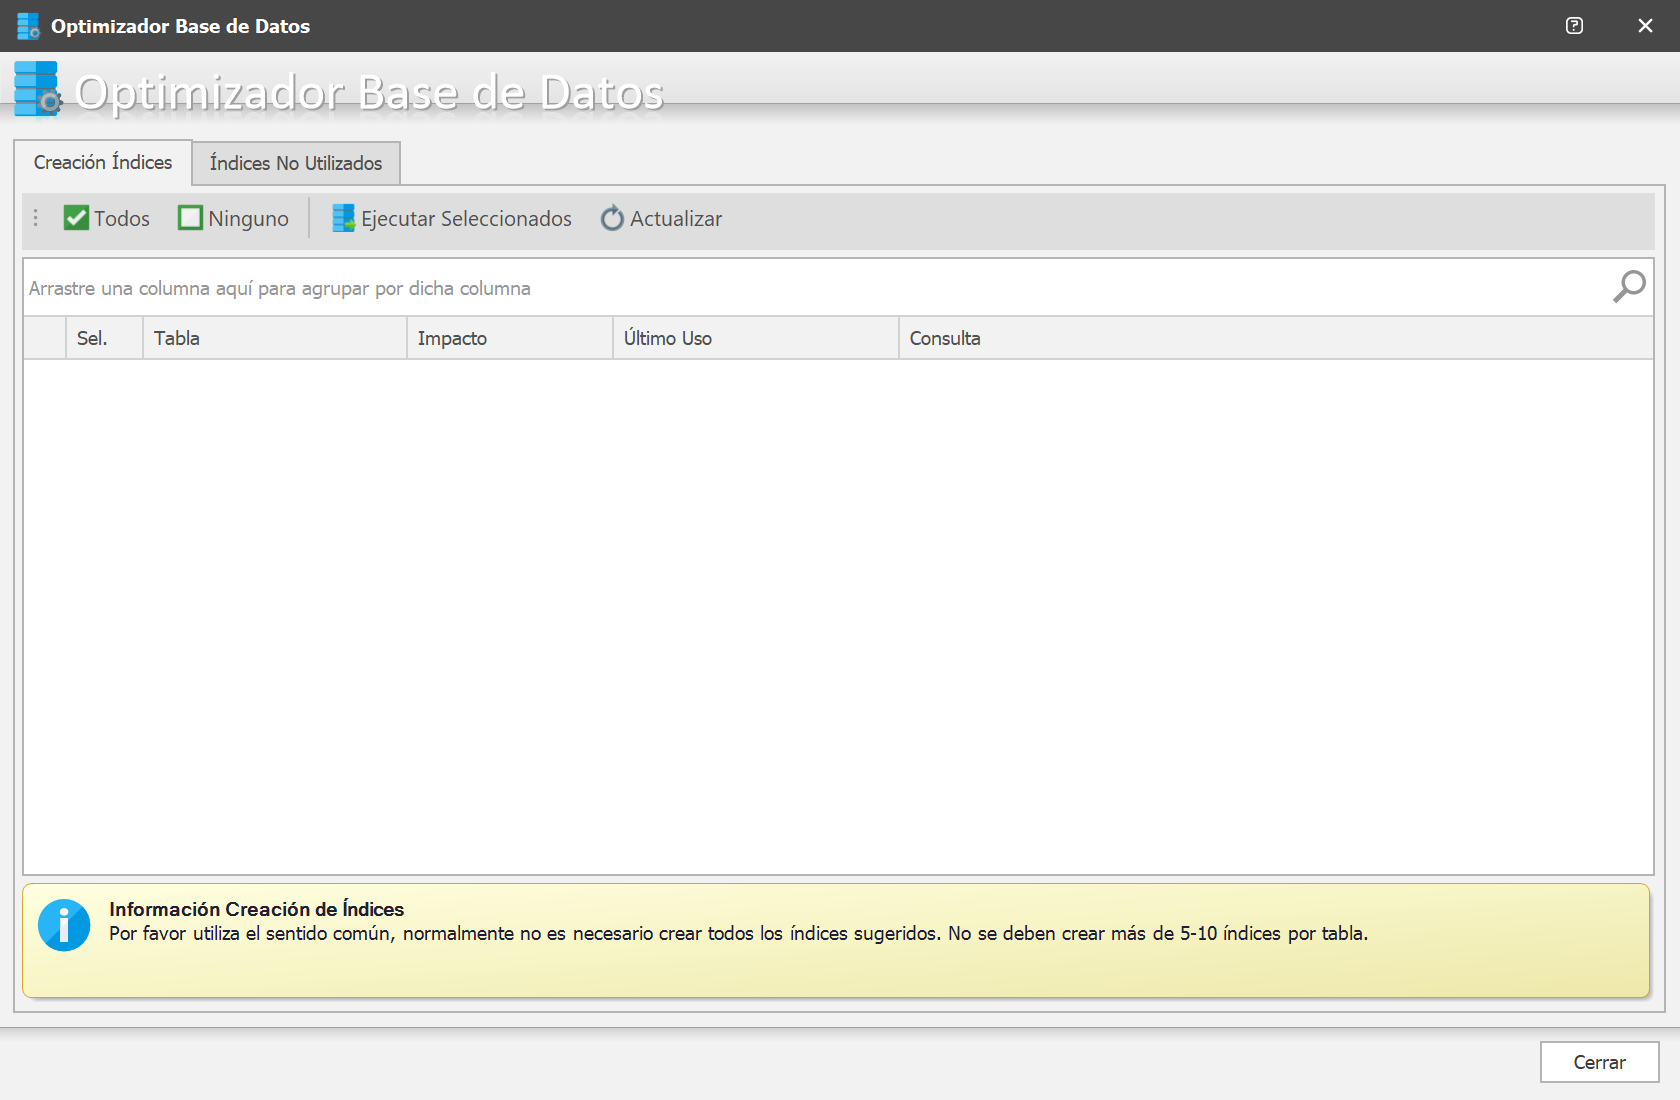The width and height of the screenshot is (1680, 1100).
Task: Sort by the Último Uso column header
Action: (x=756, y=338)
